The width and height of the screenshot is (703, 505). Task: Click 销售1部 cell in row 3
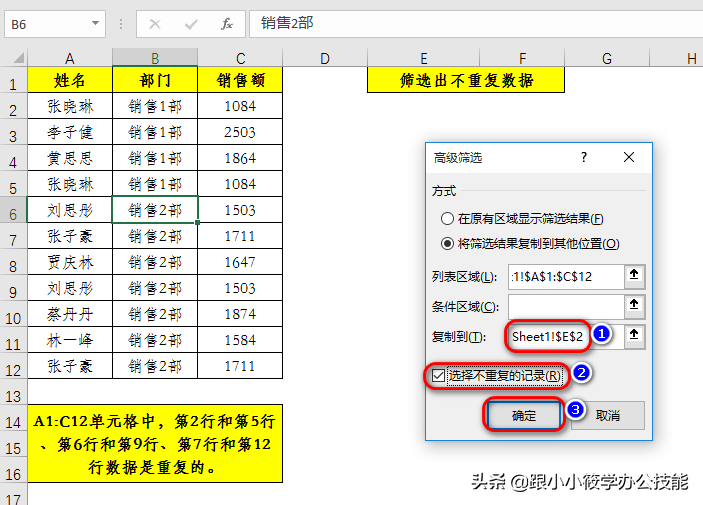pyautogui.click(x=155, y=132)
